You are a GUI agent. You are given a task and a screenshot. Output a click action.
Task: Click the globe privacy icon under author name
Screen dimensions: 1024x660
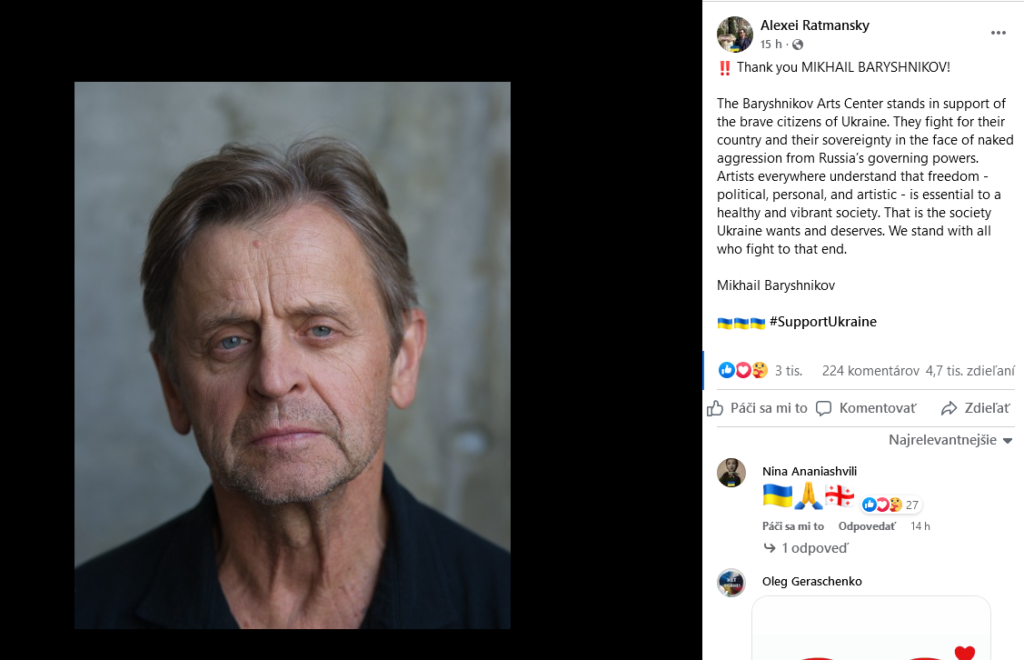click(798, 45)
